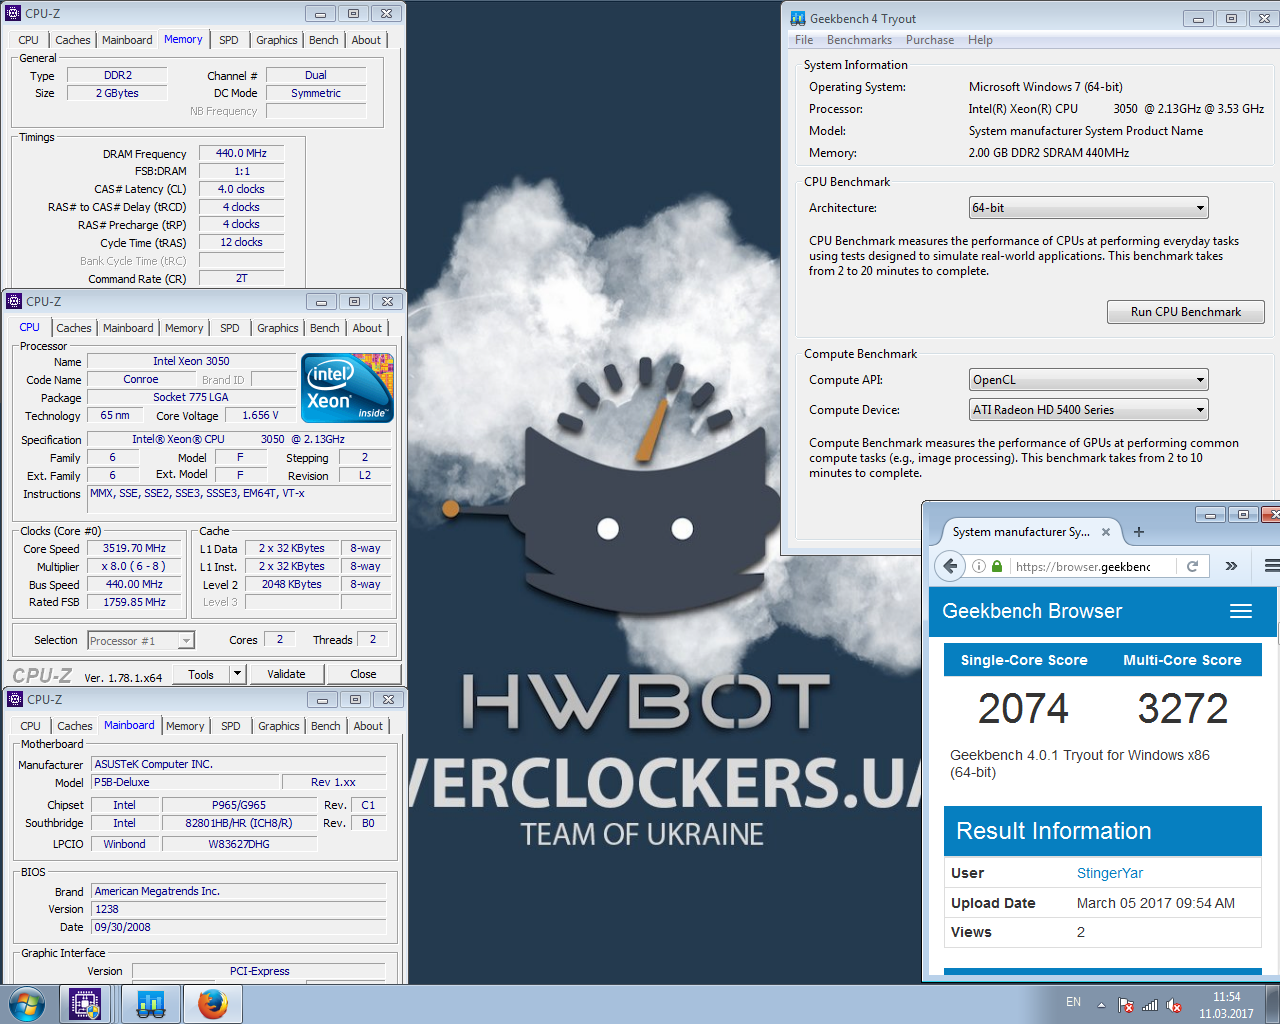Click the EN language indicator in taskbar
Screen dimensions: 1280x1024
pos(1073,1002)
